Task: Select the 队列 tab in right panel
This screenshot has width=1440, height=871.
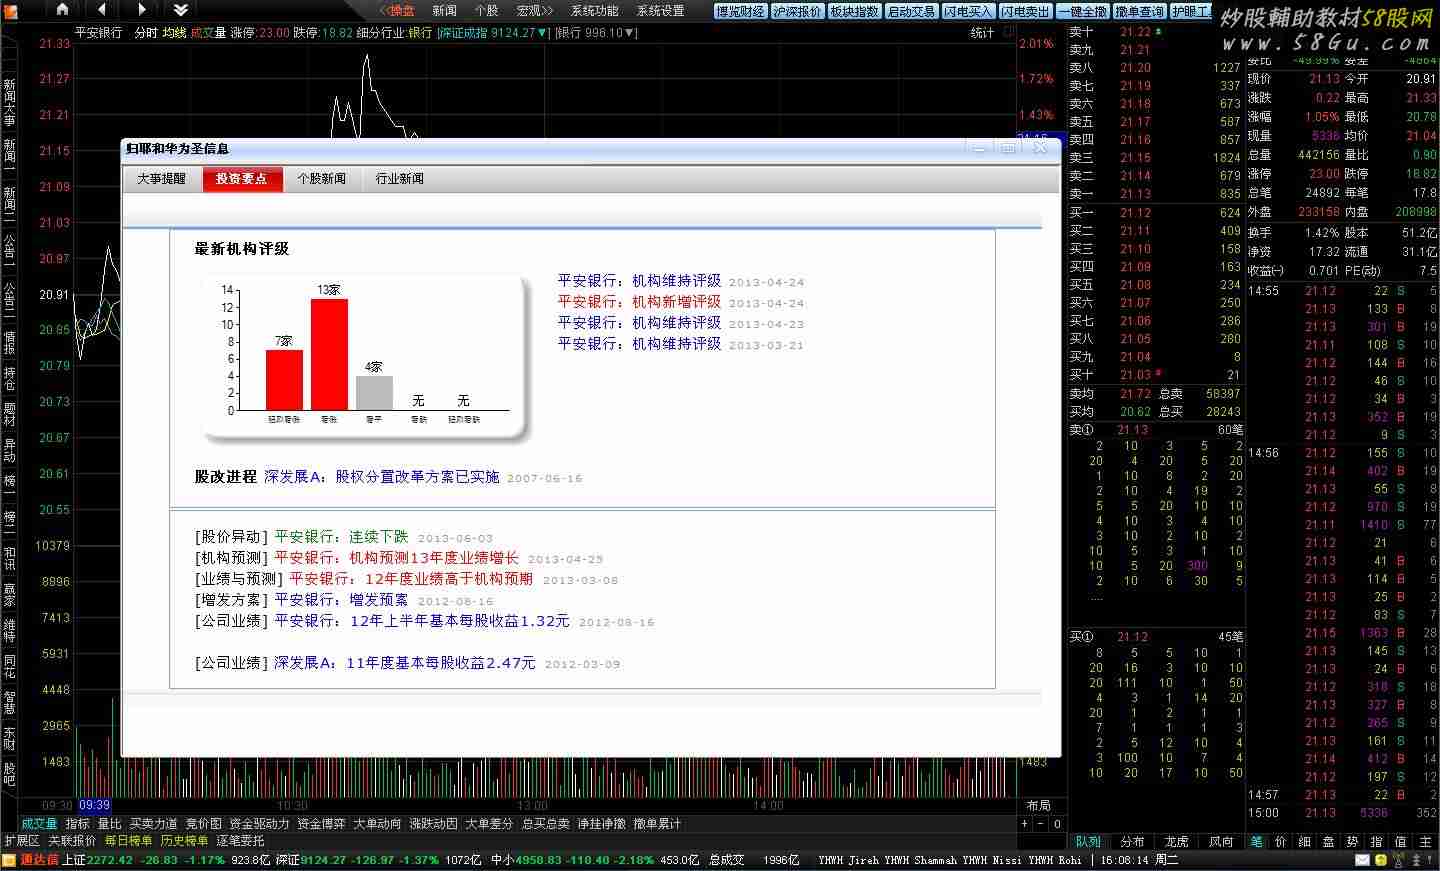Action: (1088, 842)
